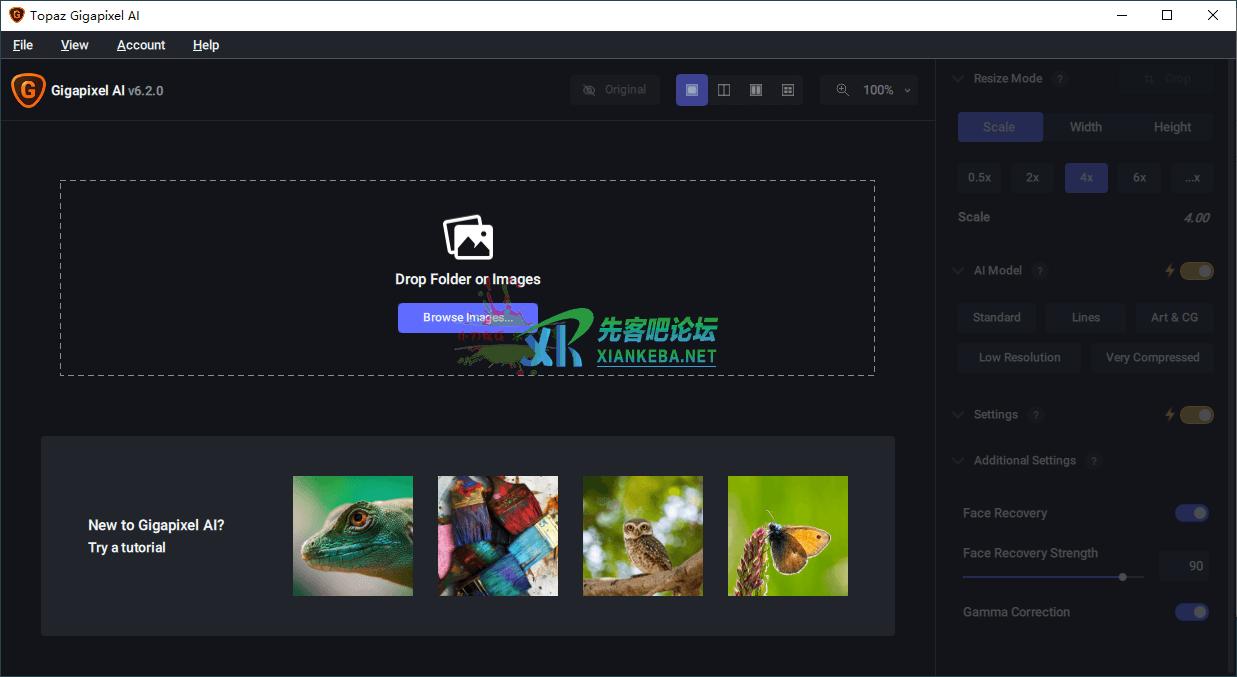Viewport: 1237px width, 677px height.
Task: Switch to side-by-side view layout icon
Action: [x=756, y=90]
